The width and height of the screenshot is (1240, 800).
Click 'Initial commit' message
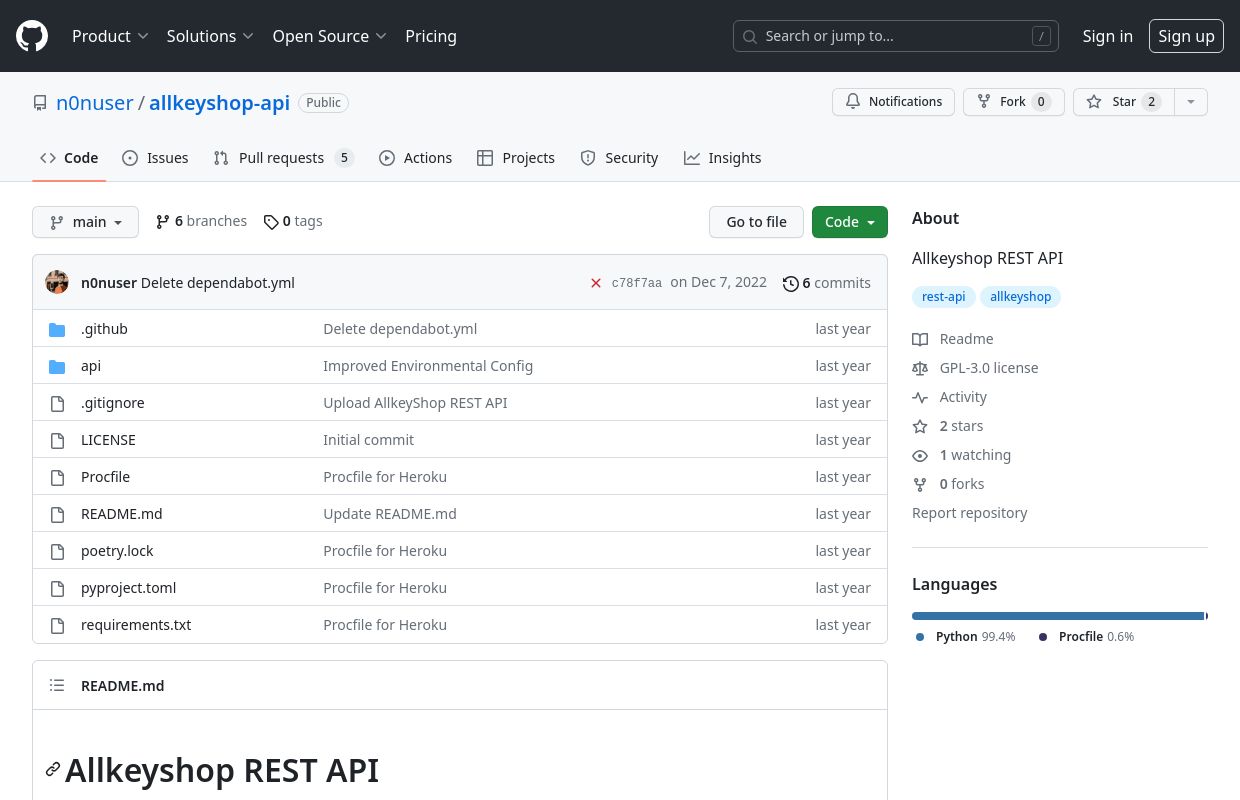368,440
